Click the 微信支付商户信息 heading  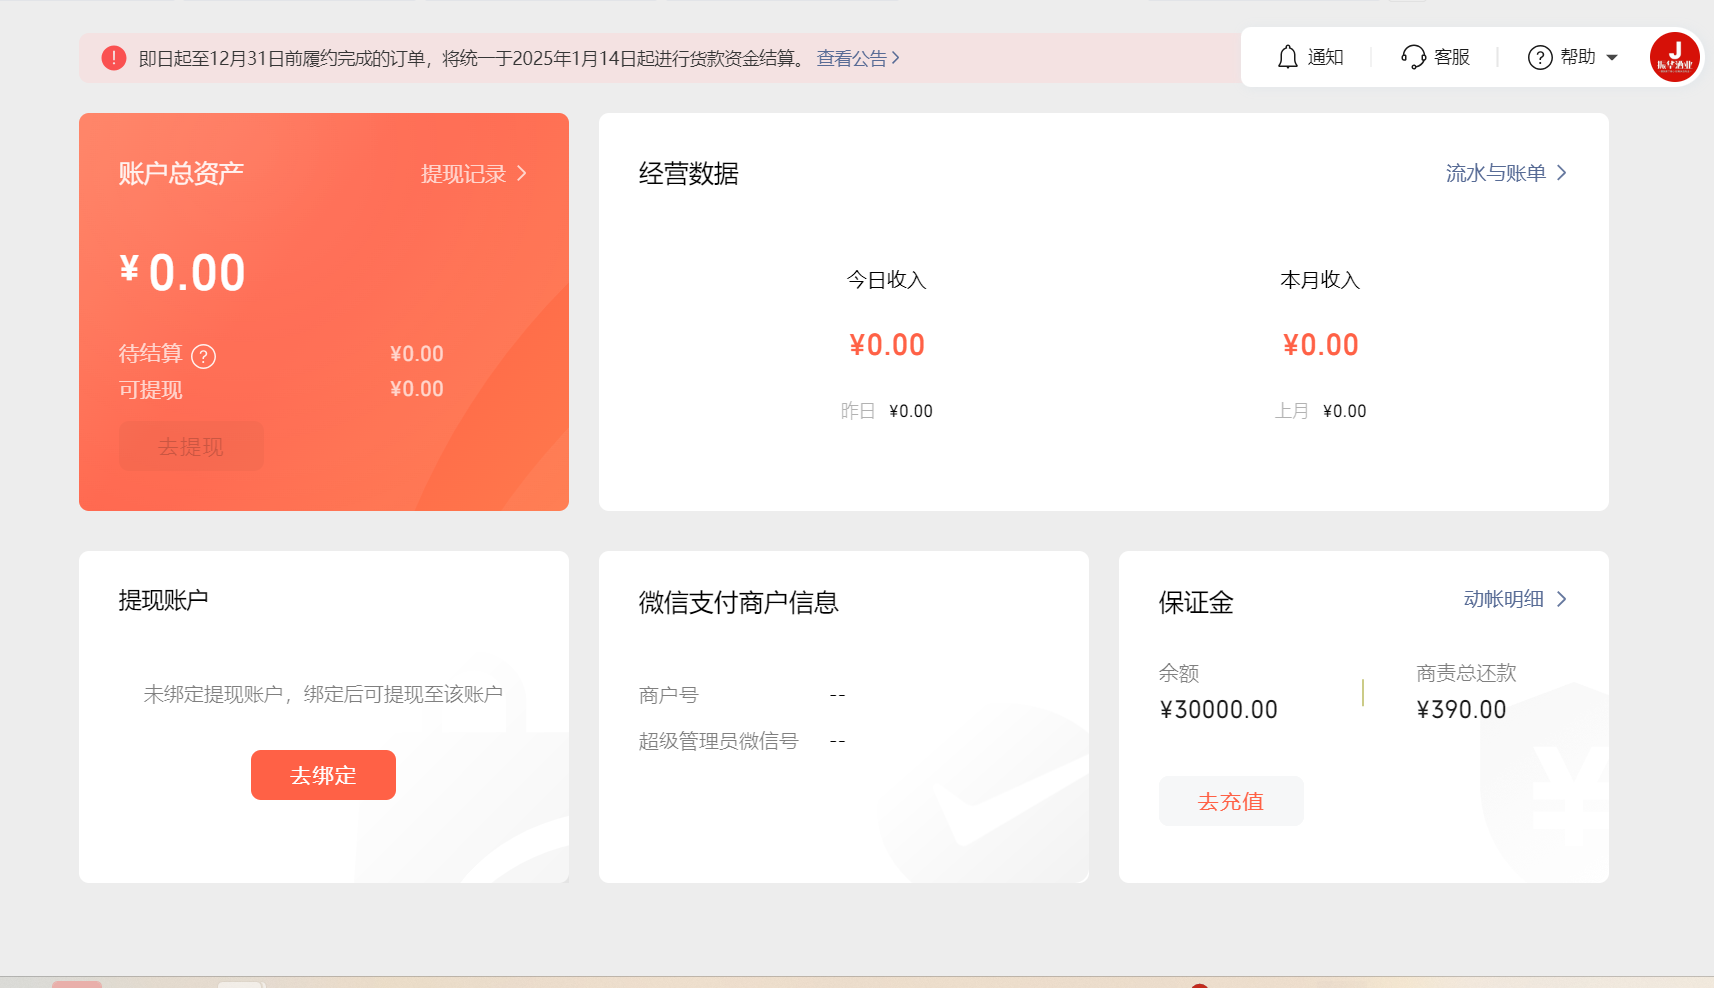pyautogui.click(x=739, y=602)
